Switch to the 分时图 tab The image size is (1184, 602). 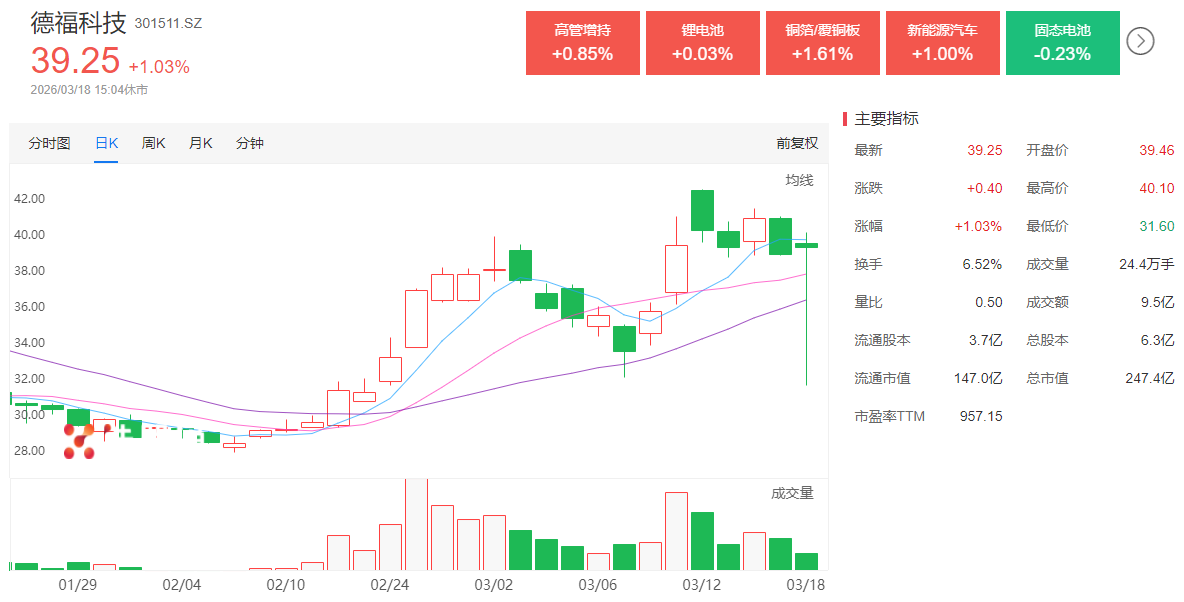49,143
